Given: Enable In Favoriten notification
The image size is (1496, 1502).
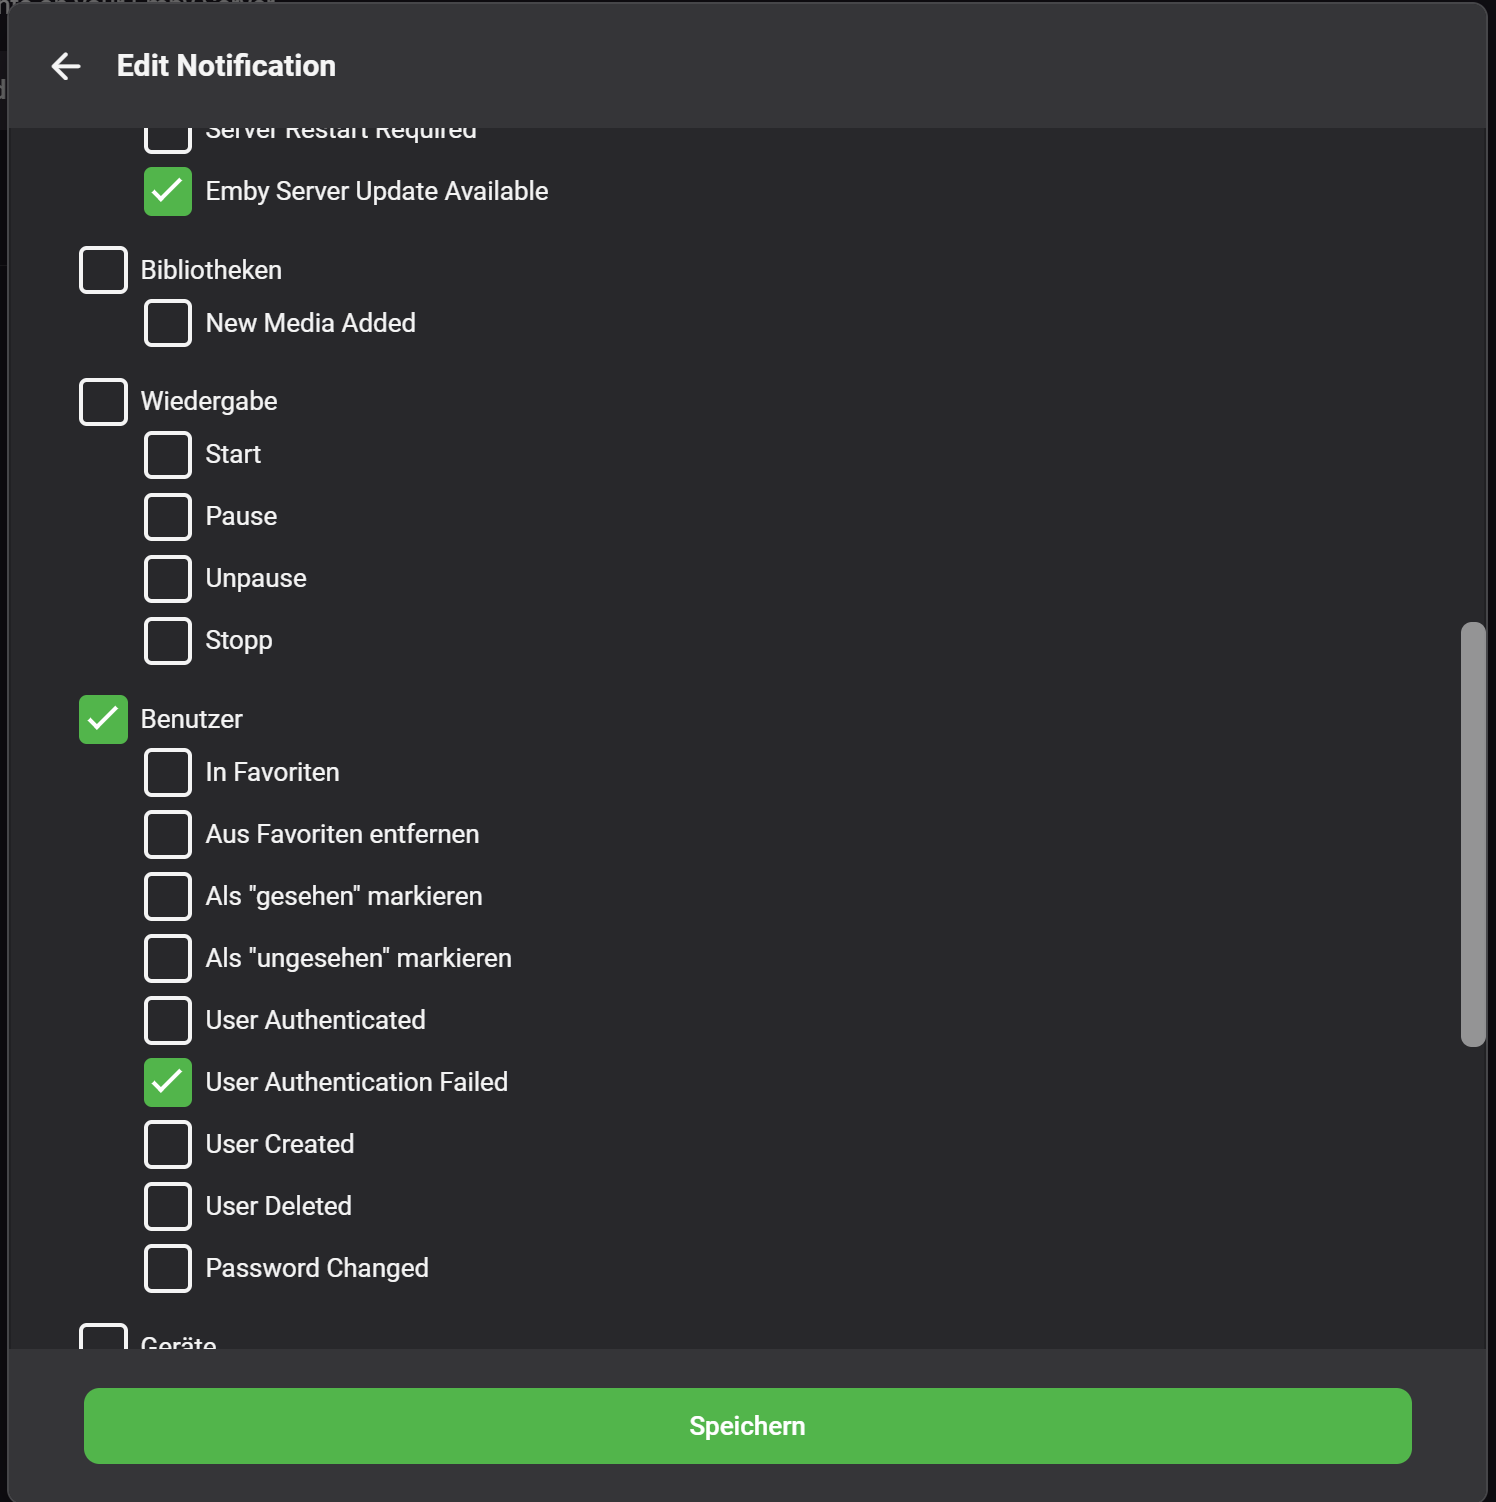Looking at the screenshot, I should tap(168, 773).
